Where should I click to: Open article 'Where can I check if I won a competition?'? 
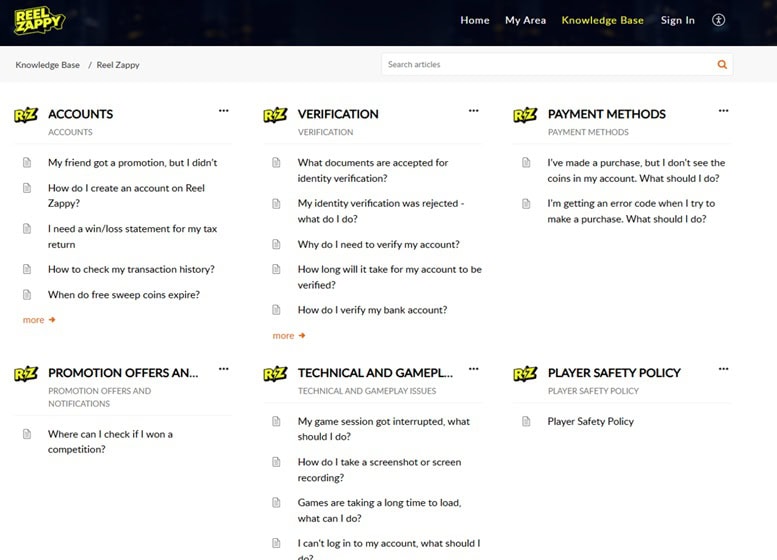pyautogui.click(x=110, y=442)
